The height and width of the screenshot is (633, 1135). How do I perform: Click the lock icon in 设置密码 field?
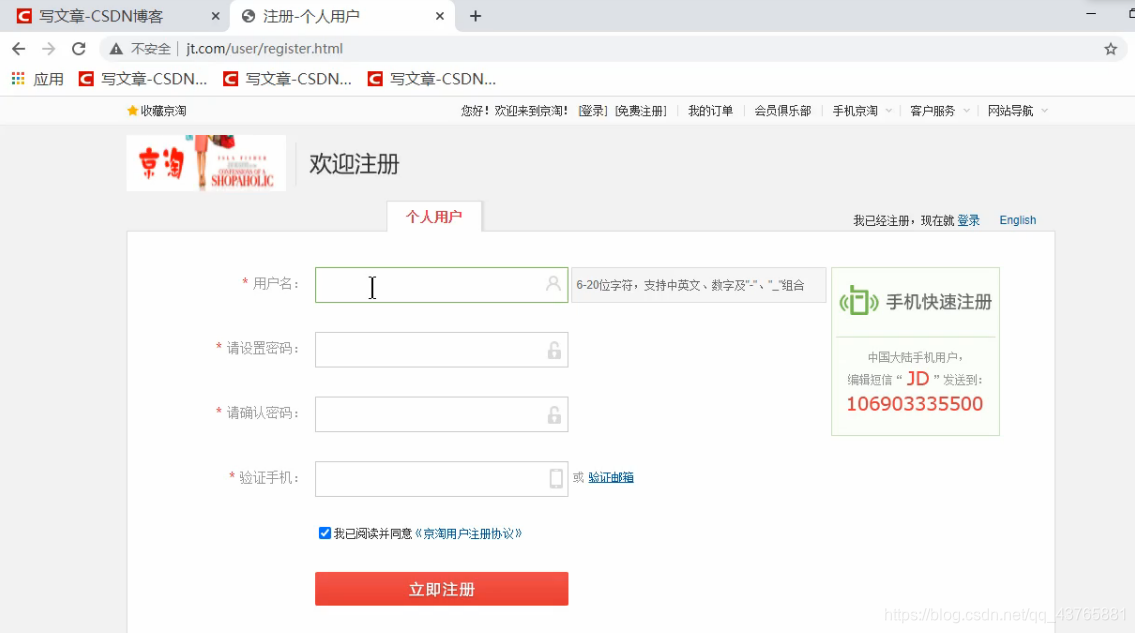tap(554, 350)
